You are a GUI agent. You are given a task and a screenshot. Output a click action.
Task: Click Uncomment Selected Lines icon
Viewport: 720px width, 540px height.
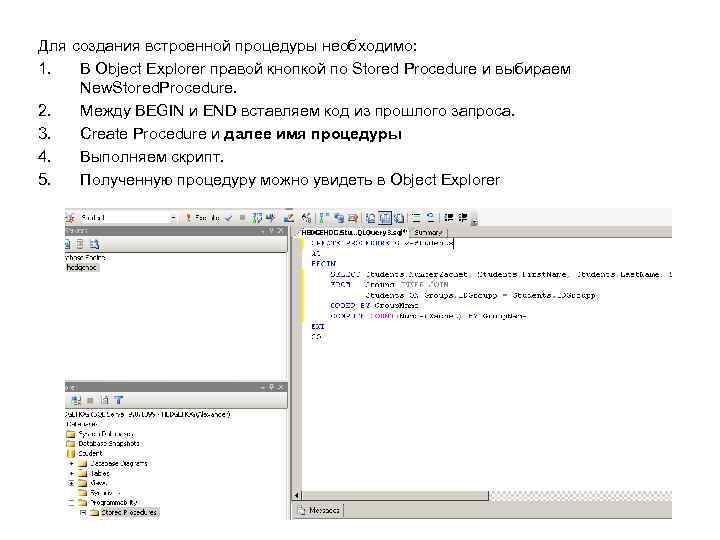pyautogui.click(x=430, y=218)
